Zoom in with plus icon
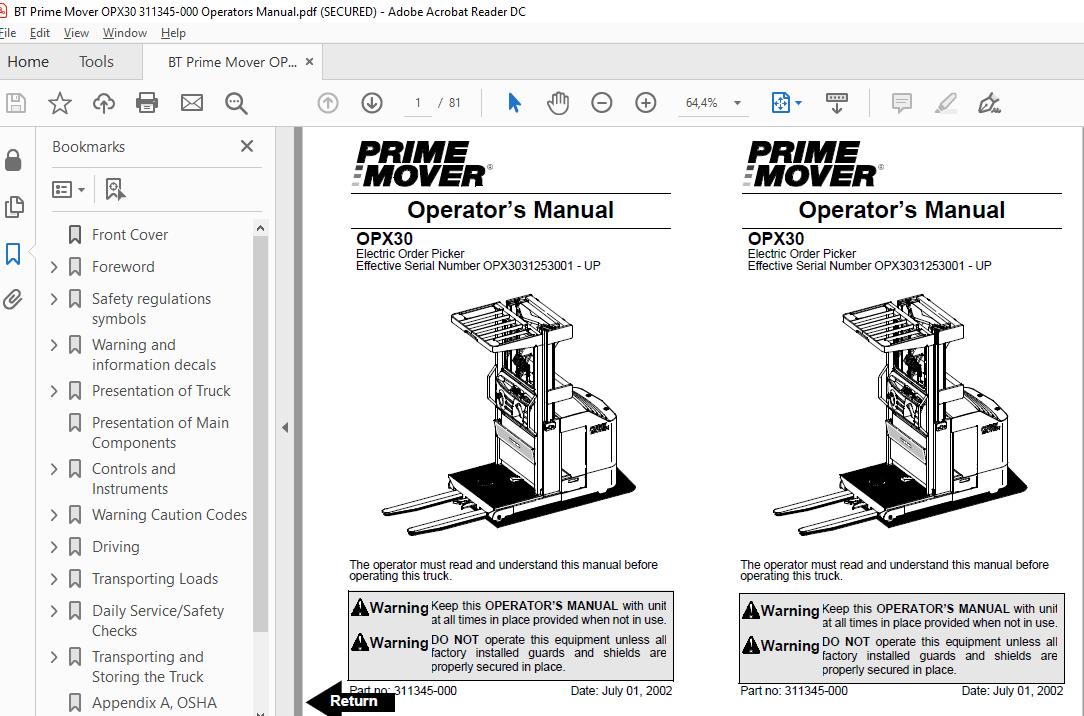 tap(646, 103)
